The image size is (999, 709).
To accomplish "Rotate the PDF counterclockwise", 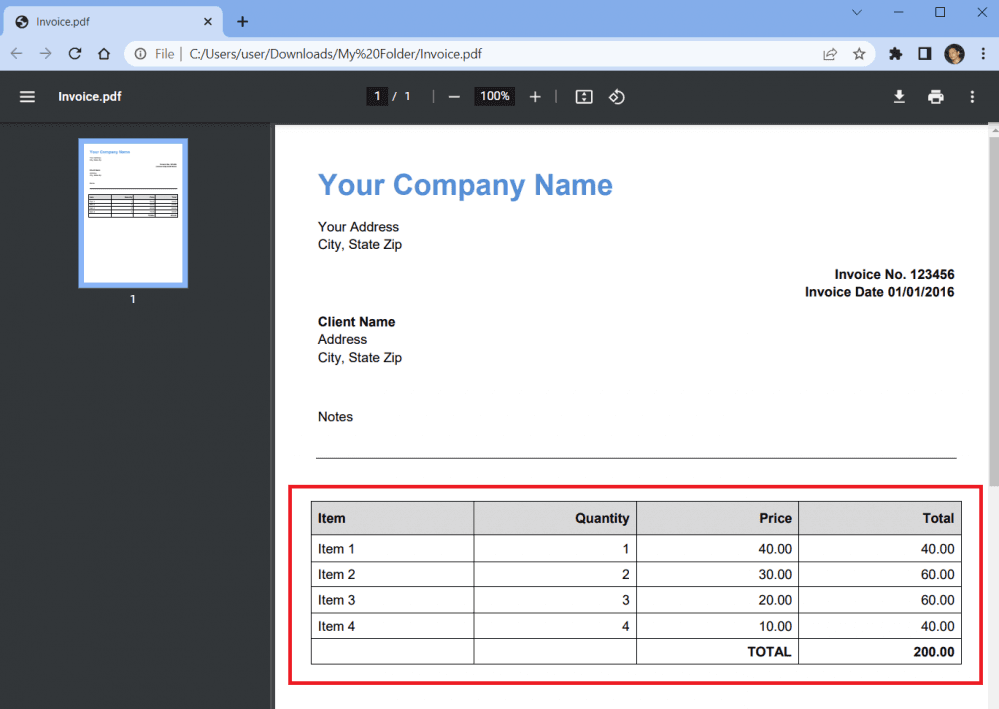I will [617, 97].
